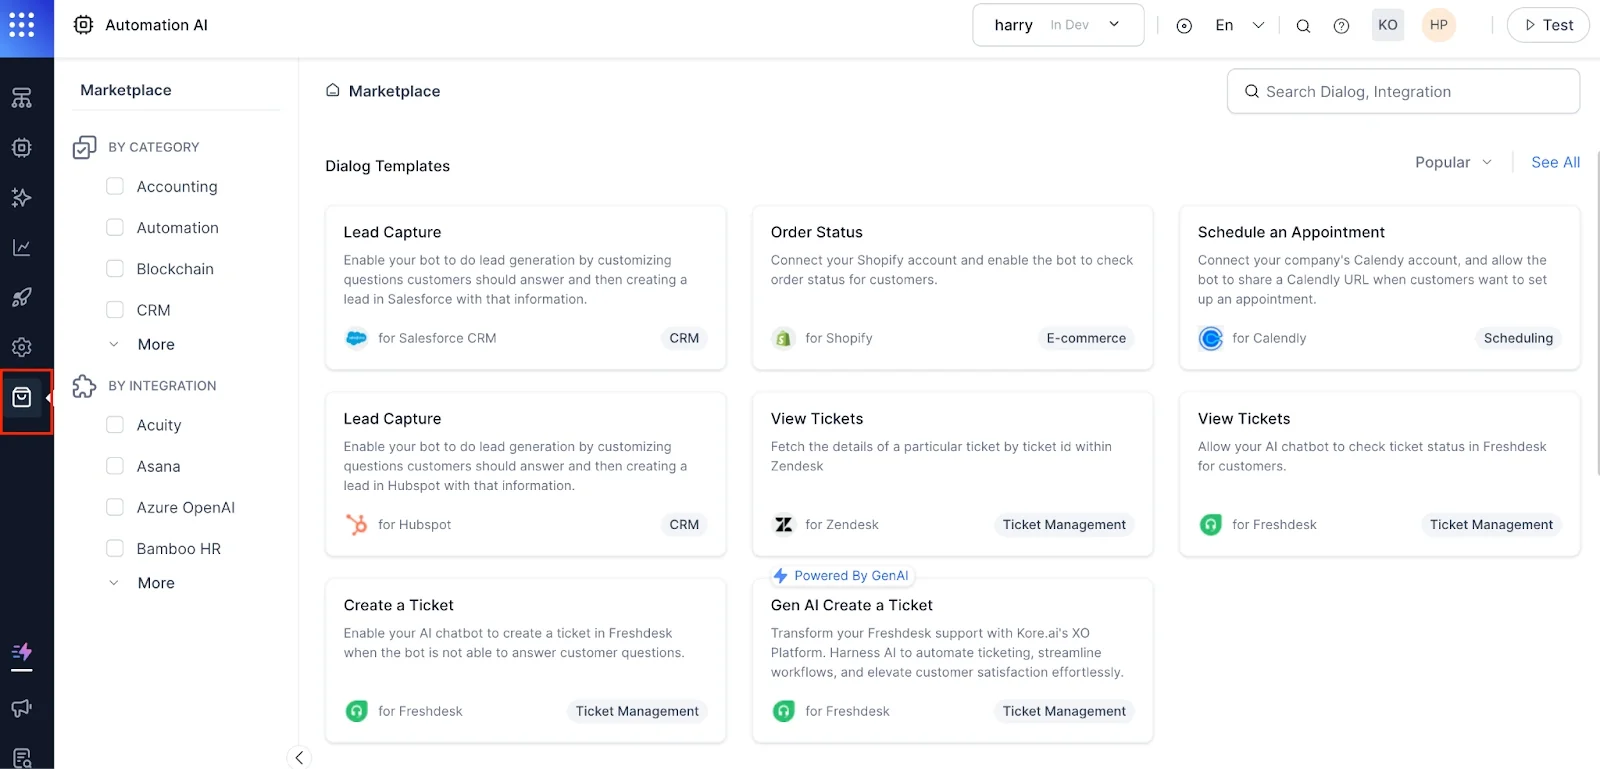Open the megaphone announcements sidebar icon
This screenshot has width=1600, height=769.
coord(22,708)
